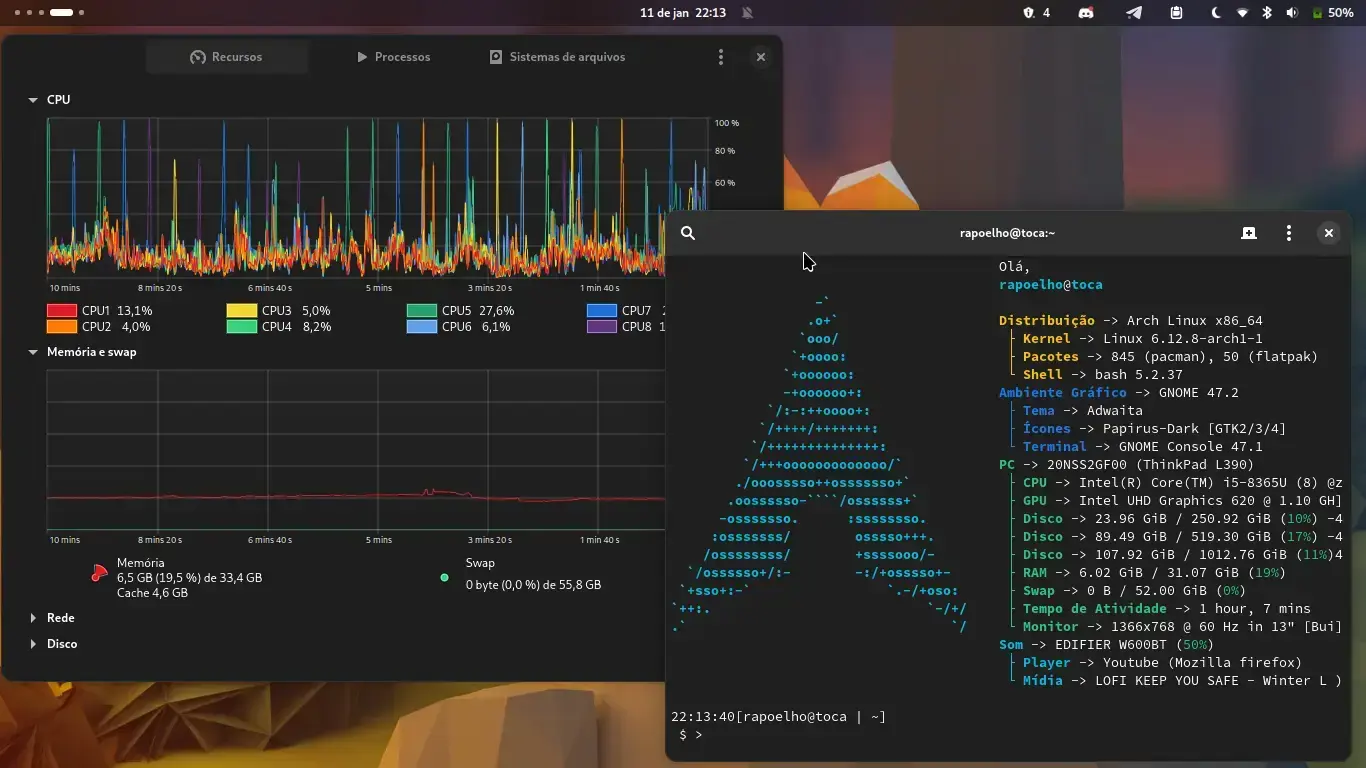This screenshot has width=1366, height=768.
Task: Click the Som EDIFIER W600BT line
Action: pyautogui.click(x=1107, y=645)
